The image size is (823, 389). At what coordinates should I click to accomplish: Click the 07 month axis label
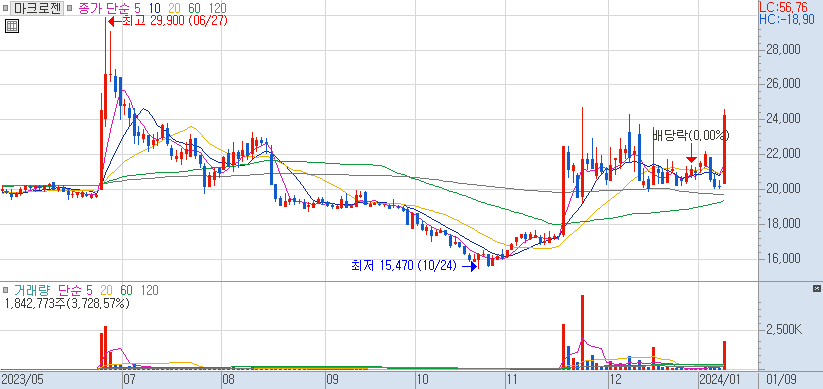click(129, 379)
